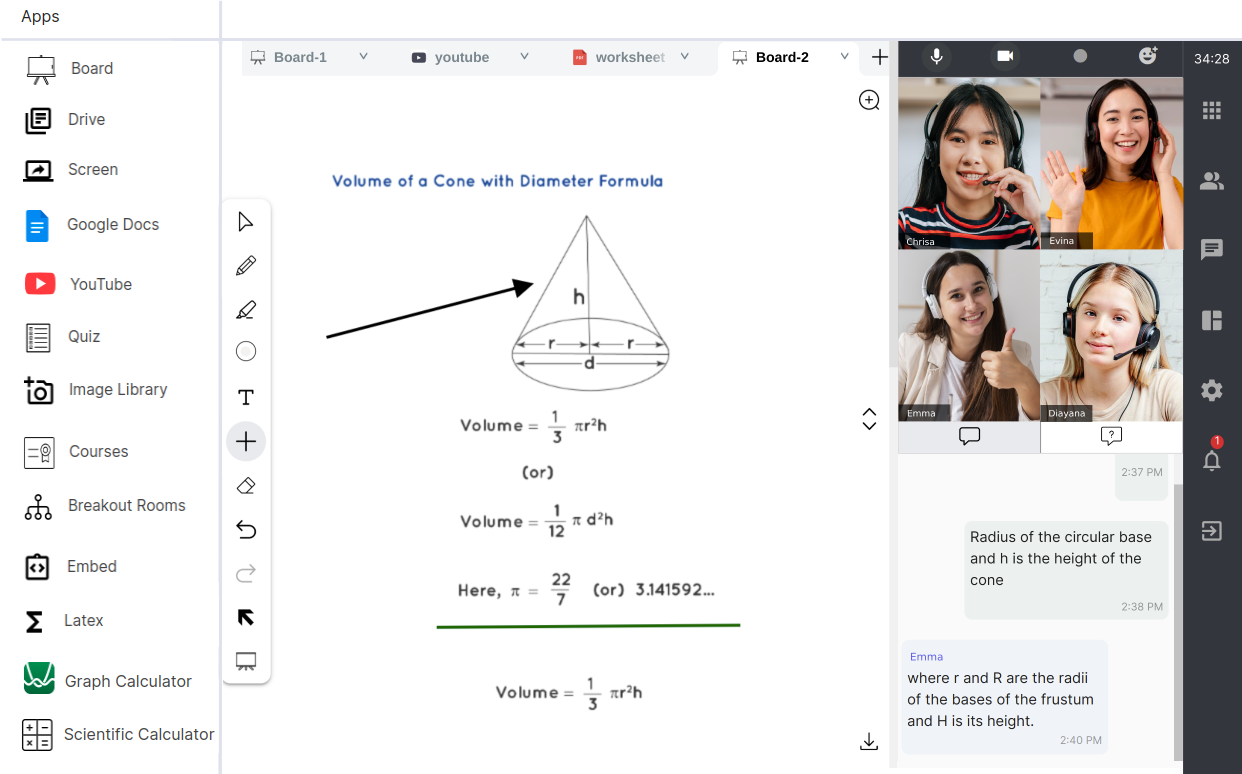The width and height of the screenshot is (1242, 774).
Task: Download the board content
Action: (869, 741)
